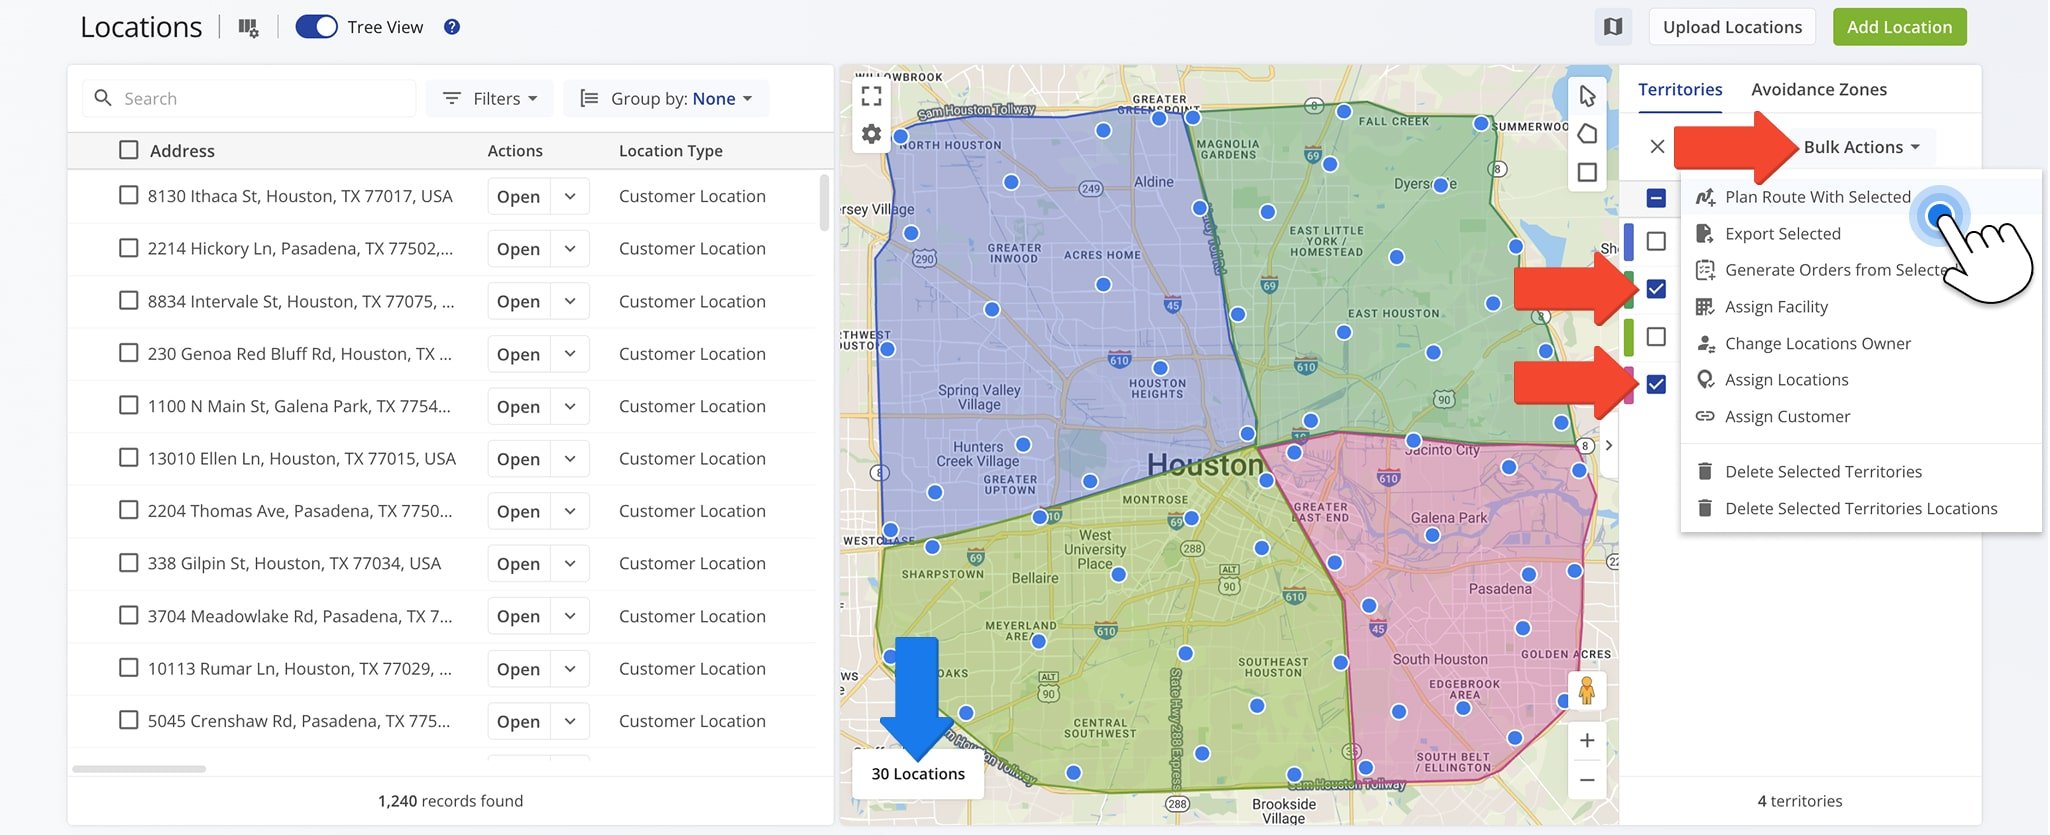Check the blue territory checkbox
This screenshot has width=2050, height=835.
coord(1656,241)
